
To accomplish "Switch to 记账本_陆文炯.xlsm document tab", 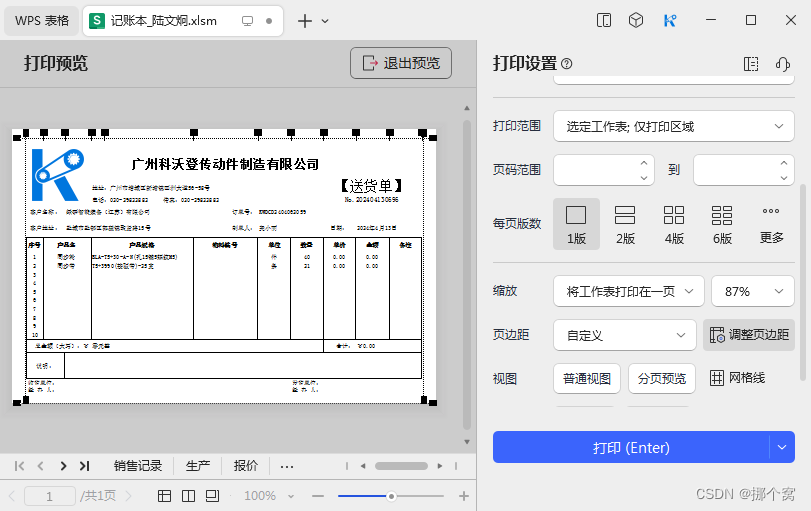I will (x=183, y=21).
